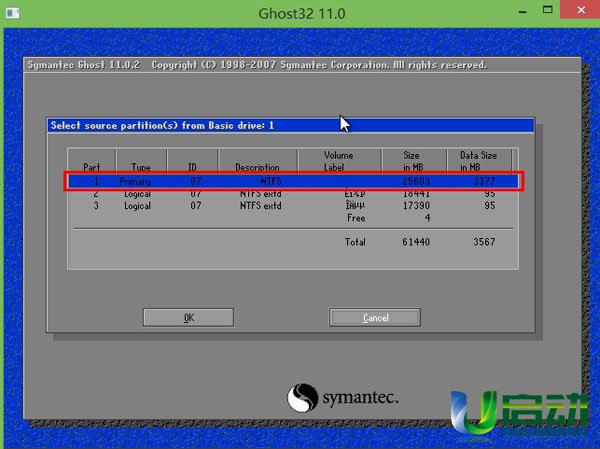Maximize the Ghost32 11.0 window

[x=548, y=10]
